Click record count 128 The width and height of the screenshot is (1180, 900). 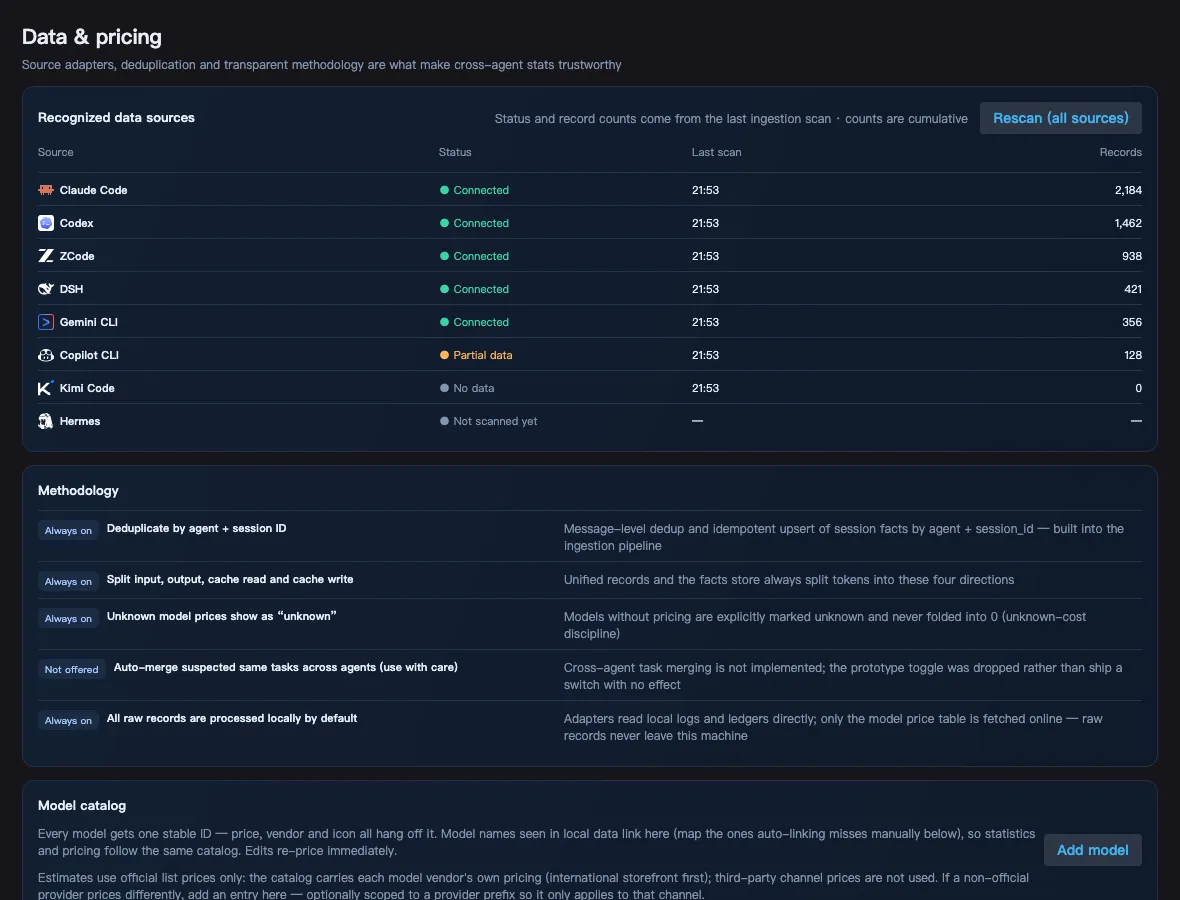[1133, 355]
